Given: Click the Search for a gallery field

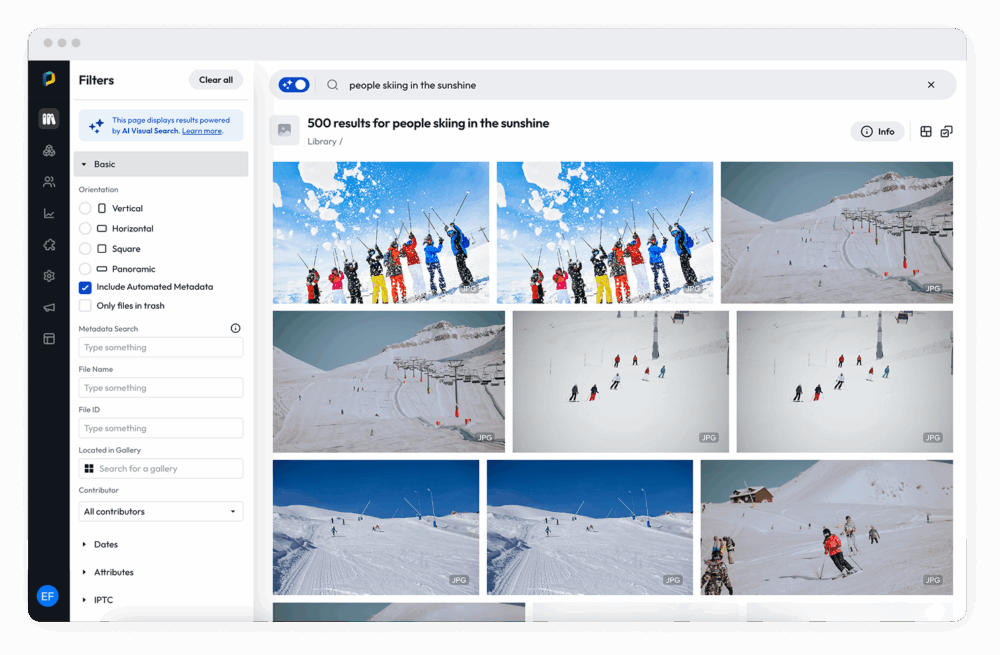Looking at the screenshot, I should 161,469.
